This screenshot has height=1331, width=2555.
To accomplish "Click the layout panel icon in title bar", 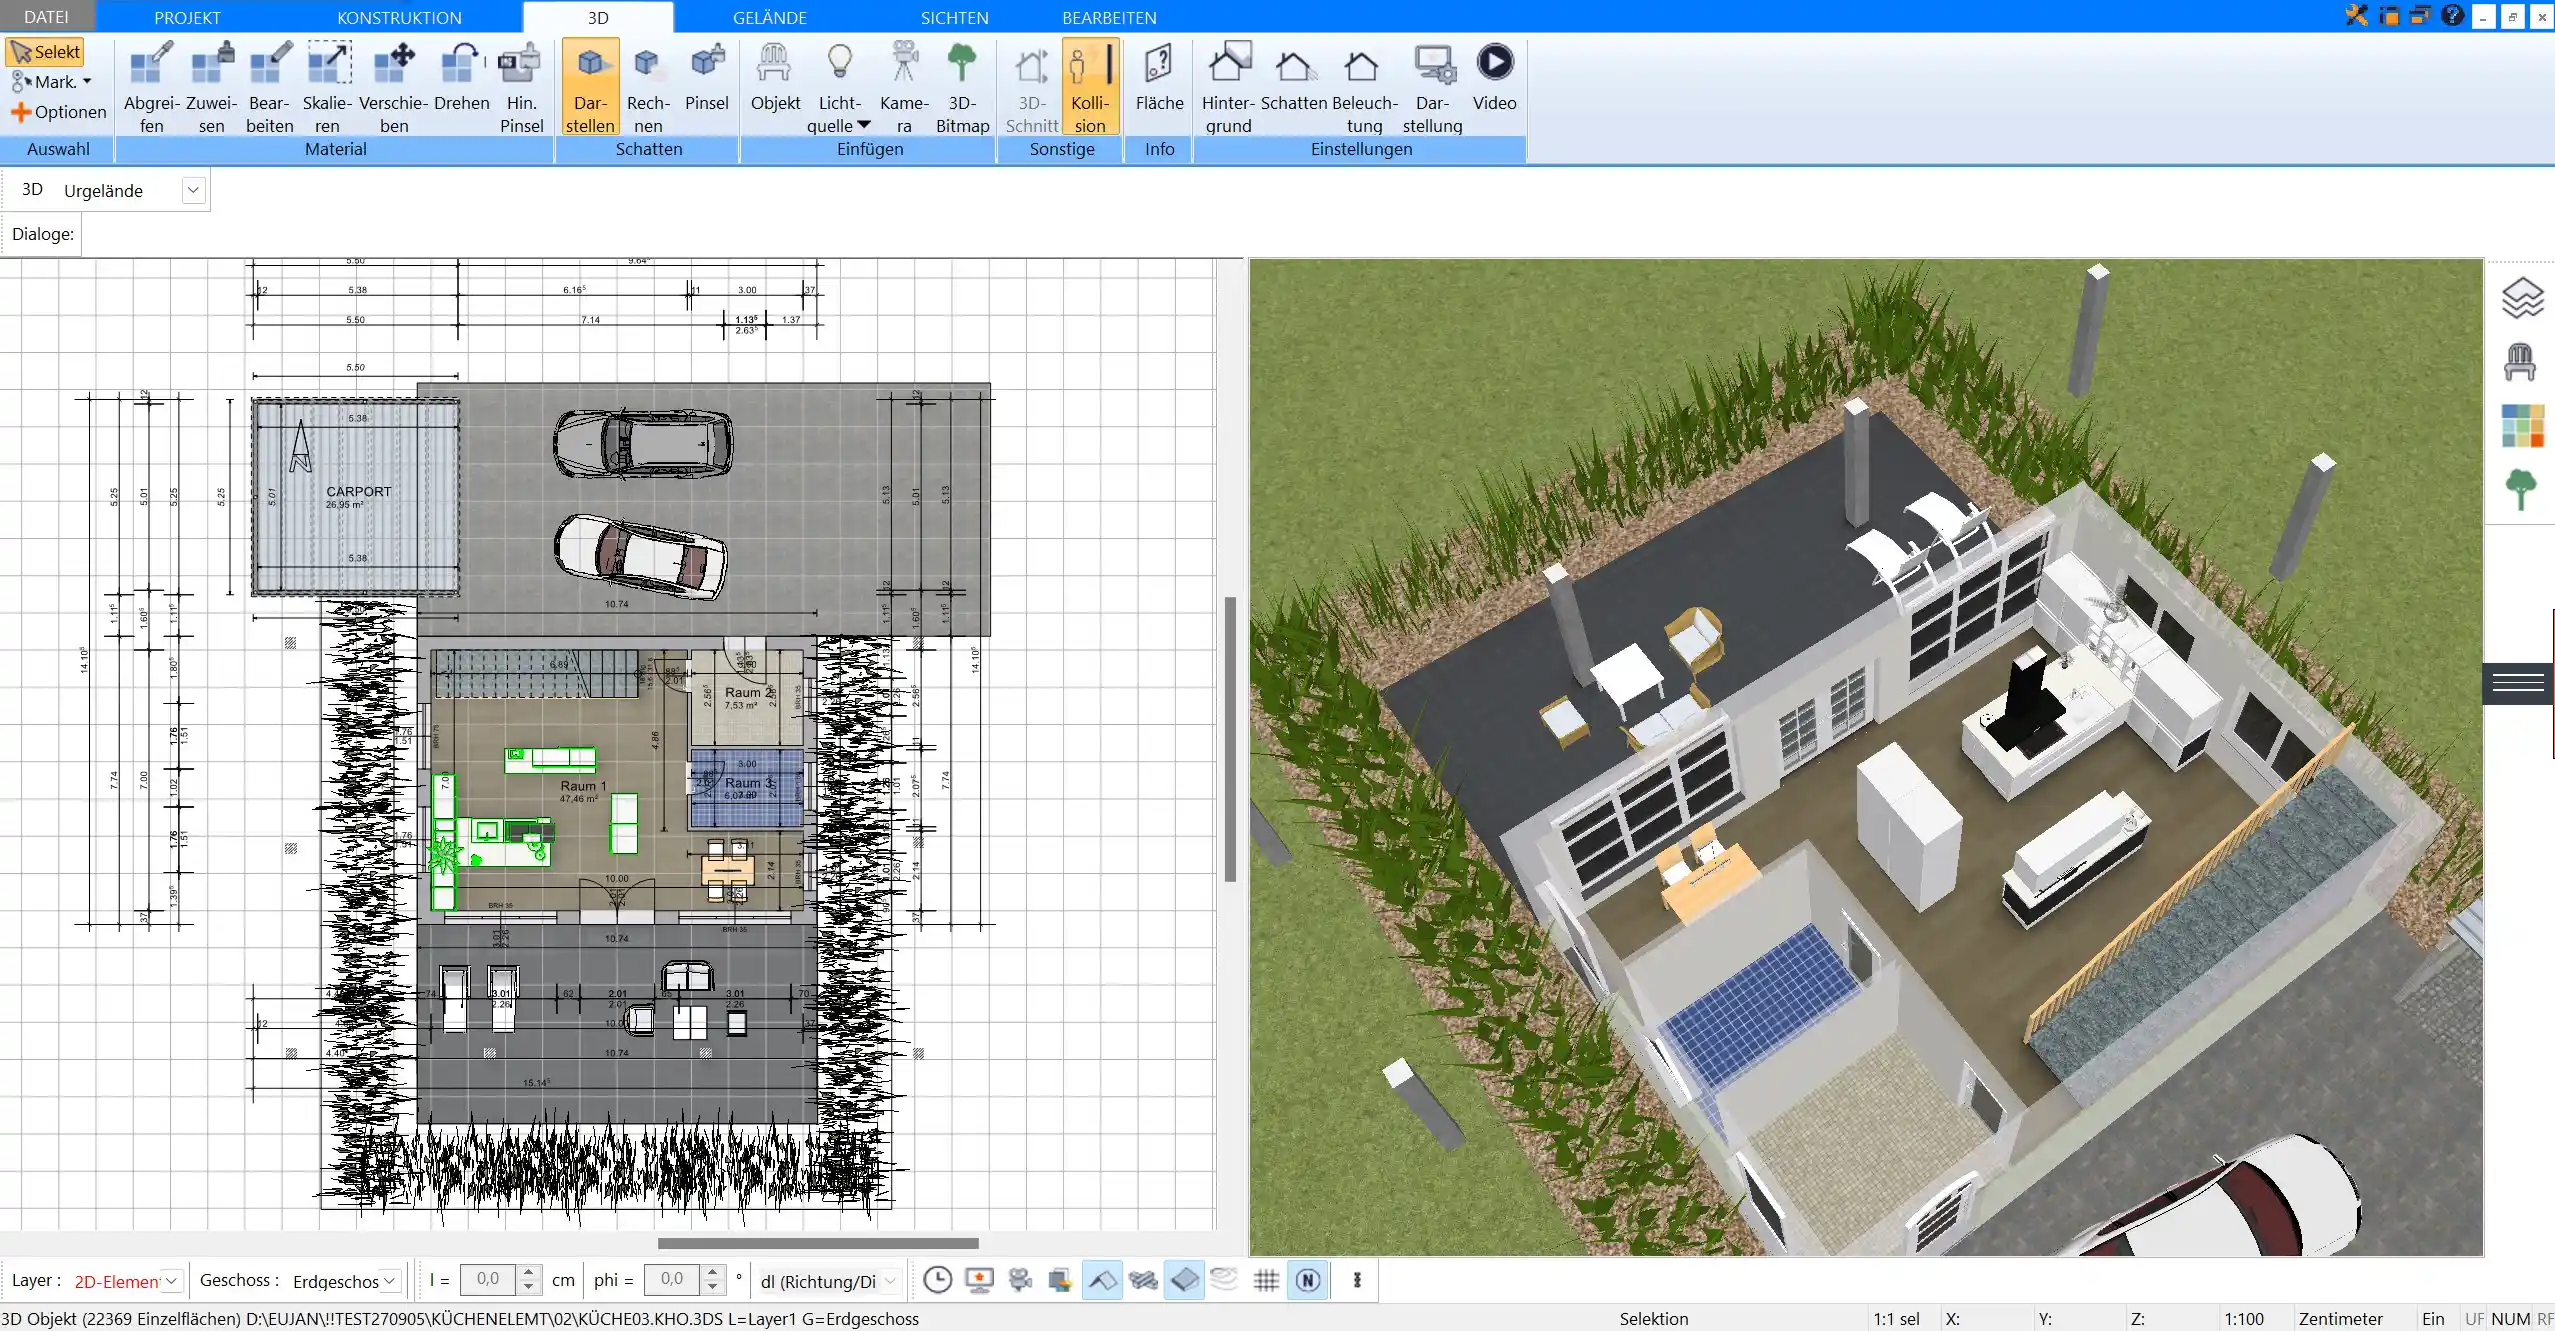I will point(2389,15).
